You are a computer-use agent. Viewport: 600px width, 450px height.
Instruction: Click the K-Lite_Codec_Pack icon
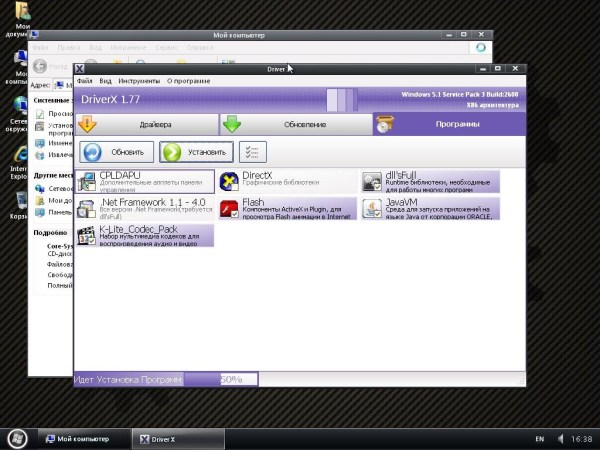87,236
